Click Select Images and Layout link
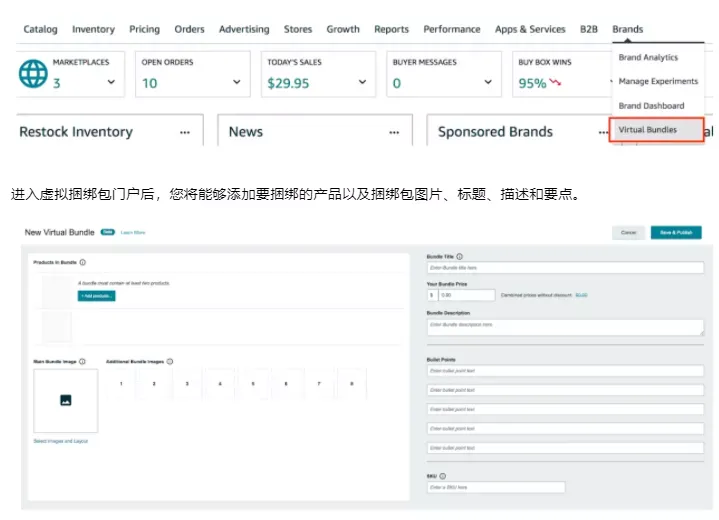The image size is (719, 520). [x=61, y=441]
